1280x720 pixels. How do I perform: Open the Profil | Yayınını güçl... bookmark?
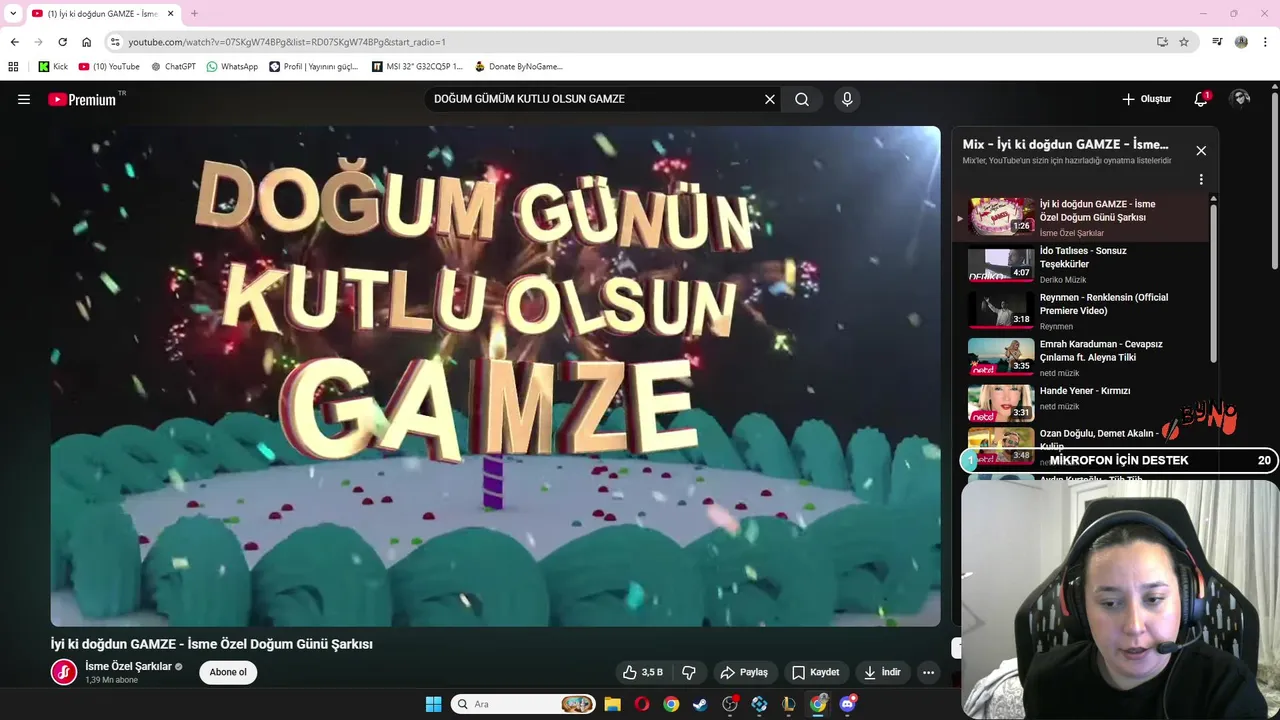click(x=314, y=67)
